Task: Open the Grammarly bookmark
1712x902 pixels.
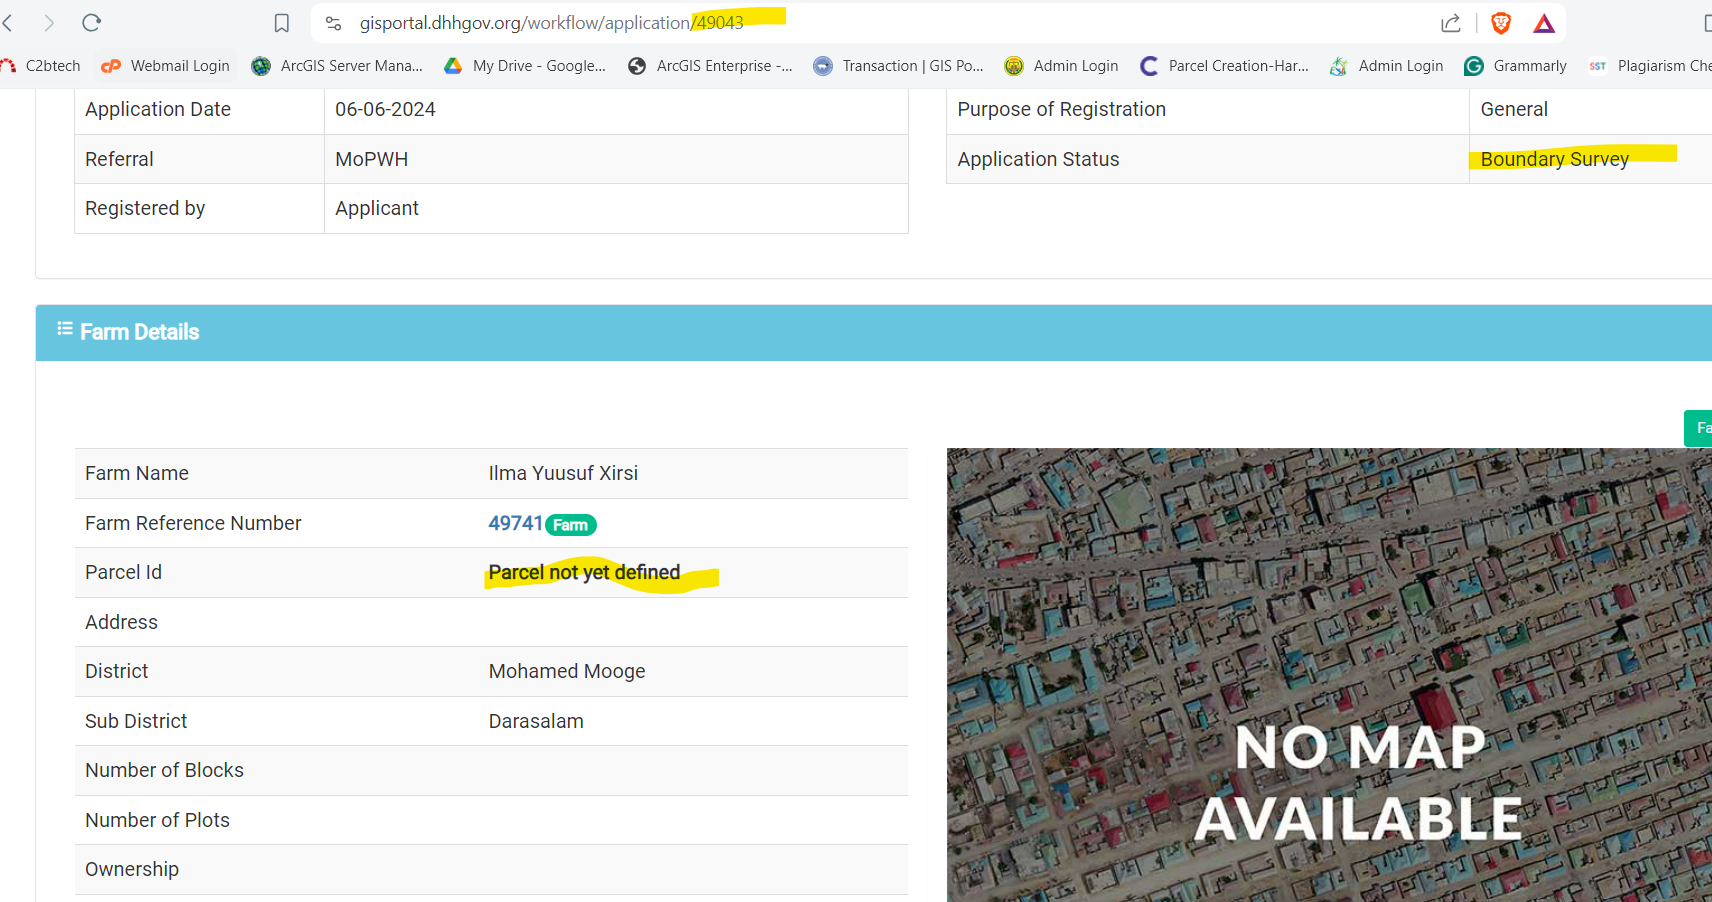Action: 1515,66
